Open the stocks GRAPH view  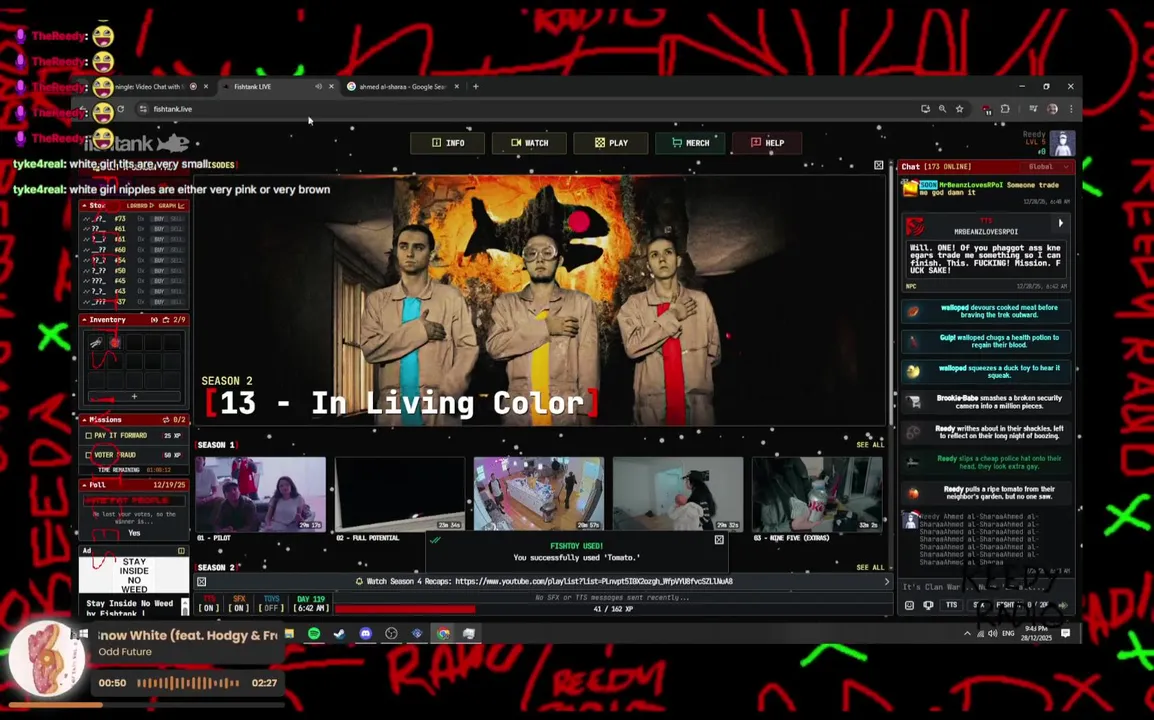tap(171, 205)
